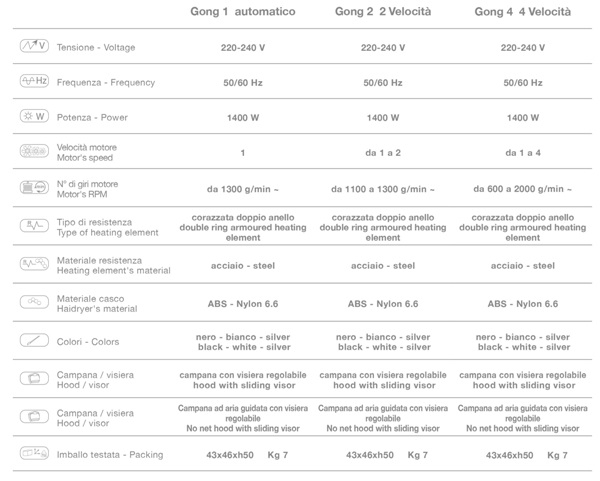Screen dimensions: 600x481
Task: Click Gong 2 ABS - Nylon 6.6 cell
Action: [x=382, y=303]
